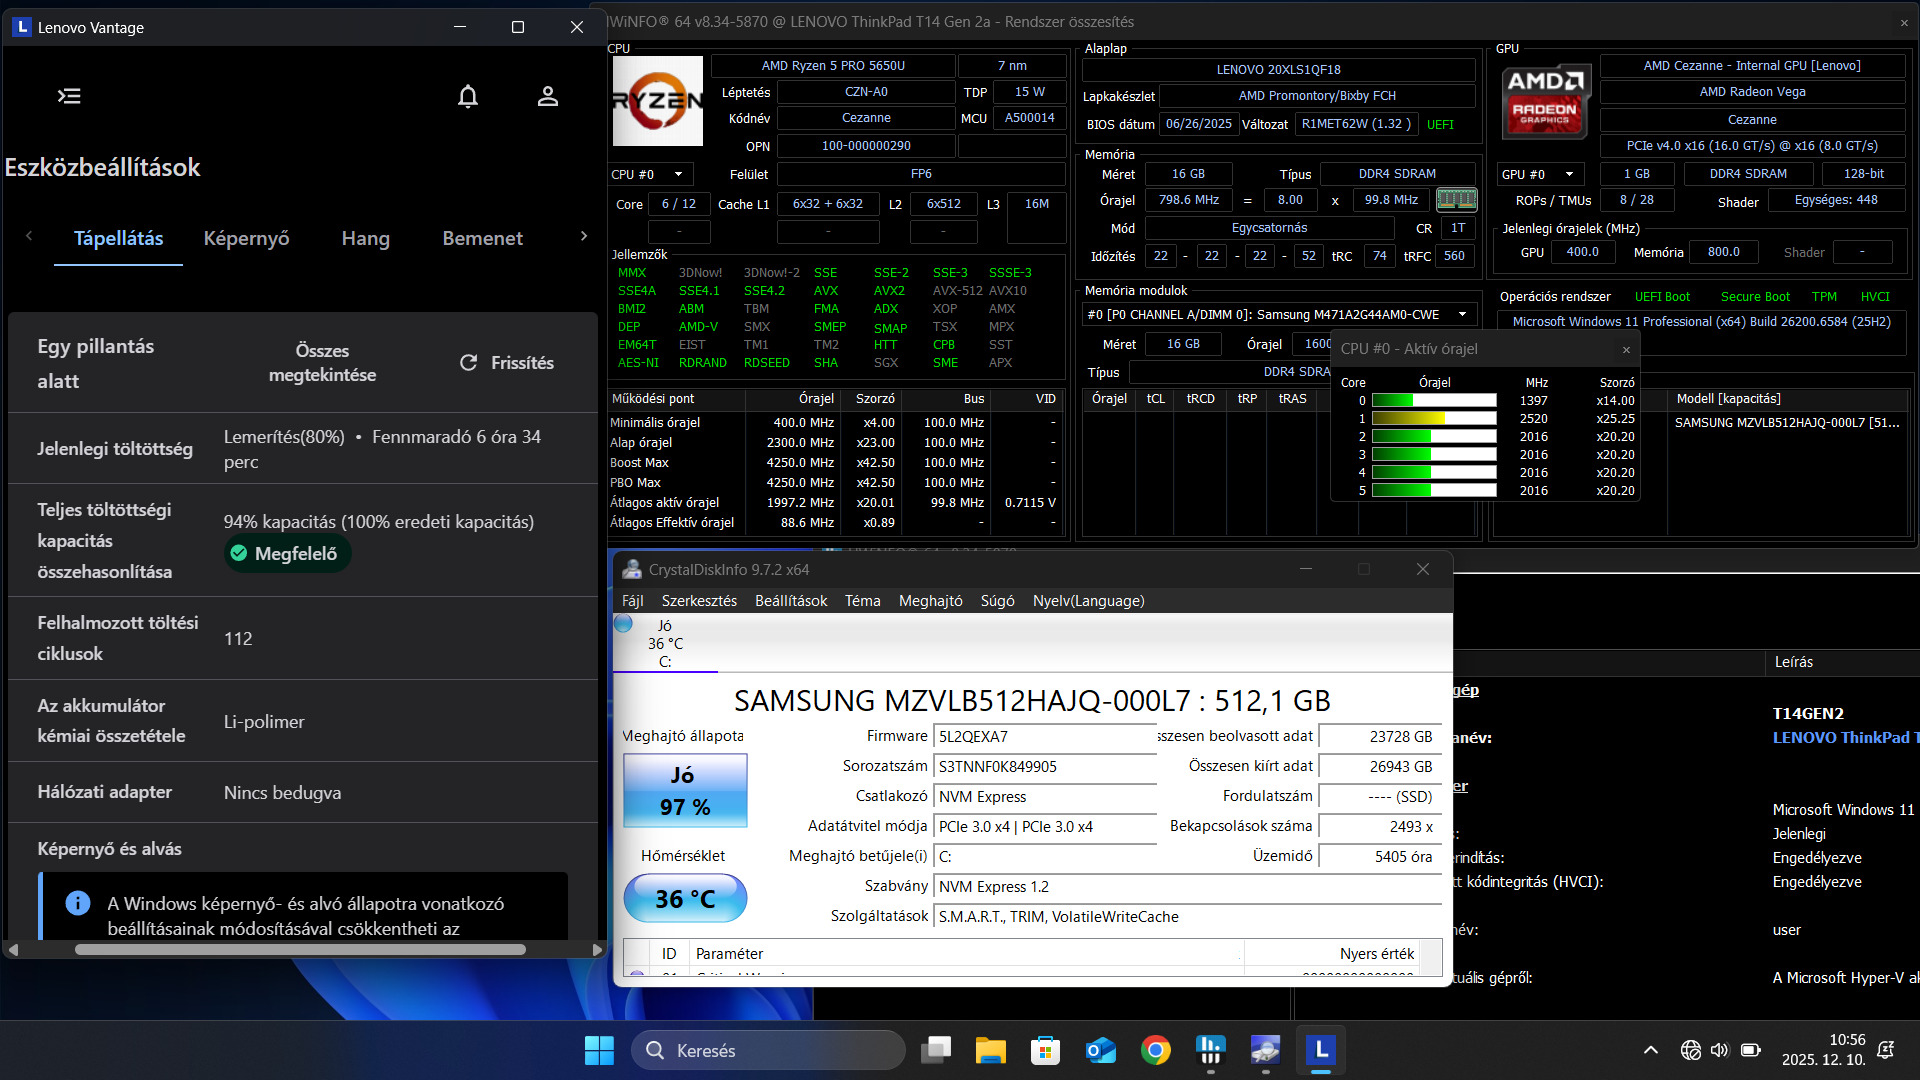The image size is (1920, 1080).
Task: Click the Microsoft Store taskbar icon
Action: tap(1045, 1050)
